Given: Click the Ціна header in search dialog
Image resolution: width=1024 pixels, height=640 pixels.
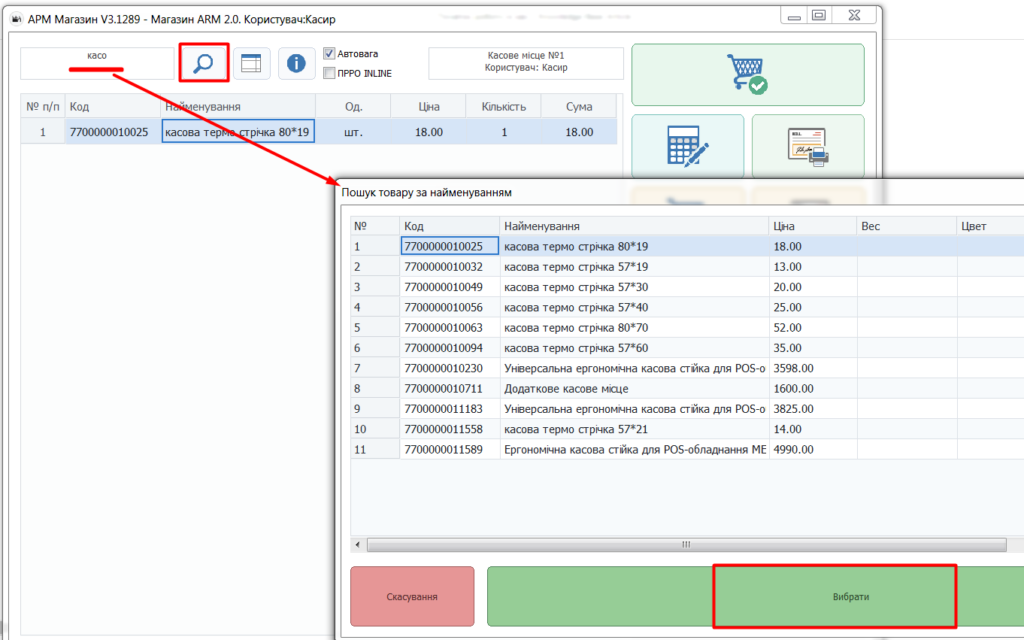Looking at the screenshot, I should tap(812, 226).
